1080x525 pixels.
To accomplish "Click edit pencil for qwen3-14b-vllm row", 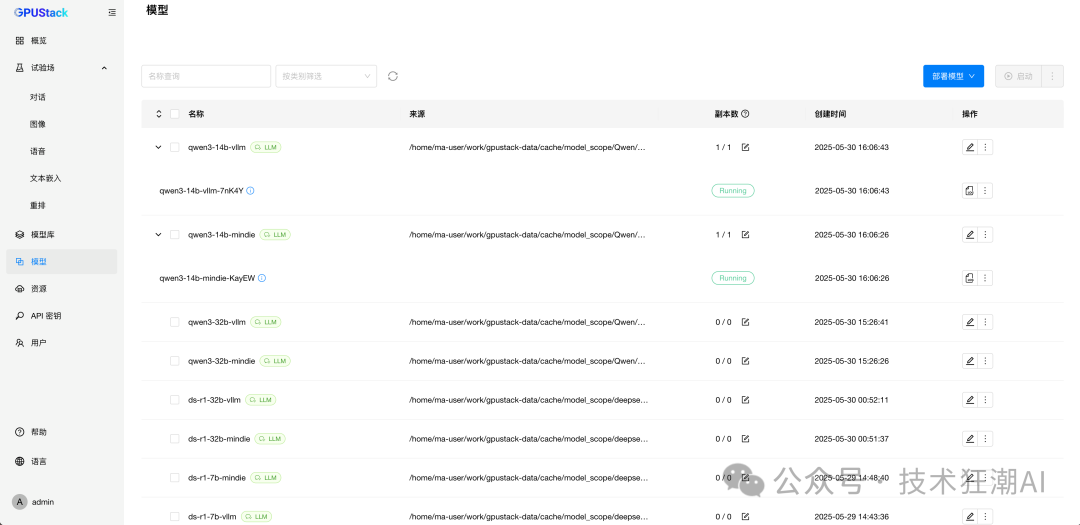I will 970,147.
